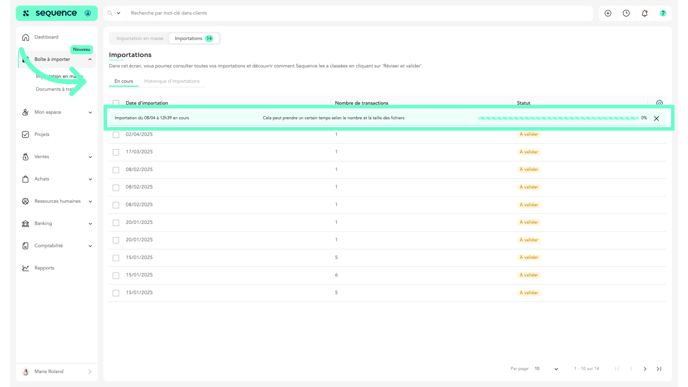Open Marie Roland profile chevron
Image resolution: width=688 pixels, height=387 pixels.
tap(90, 372)
